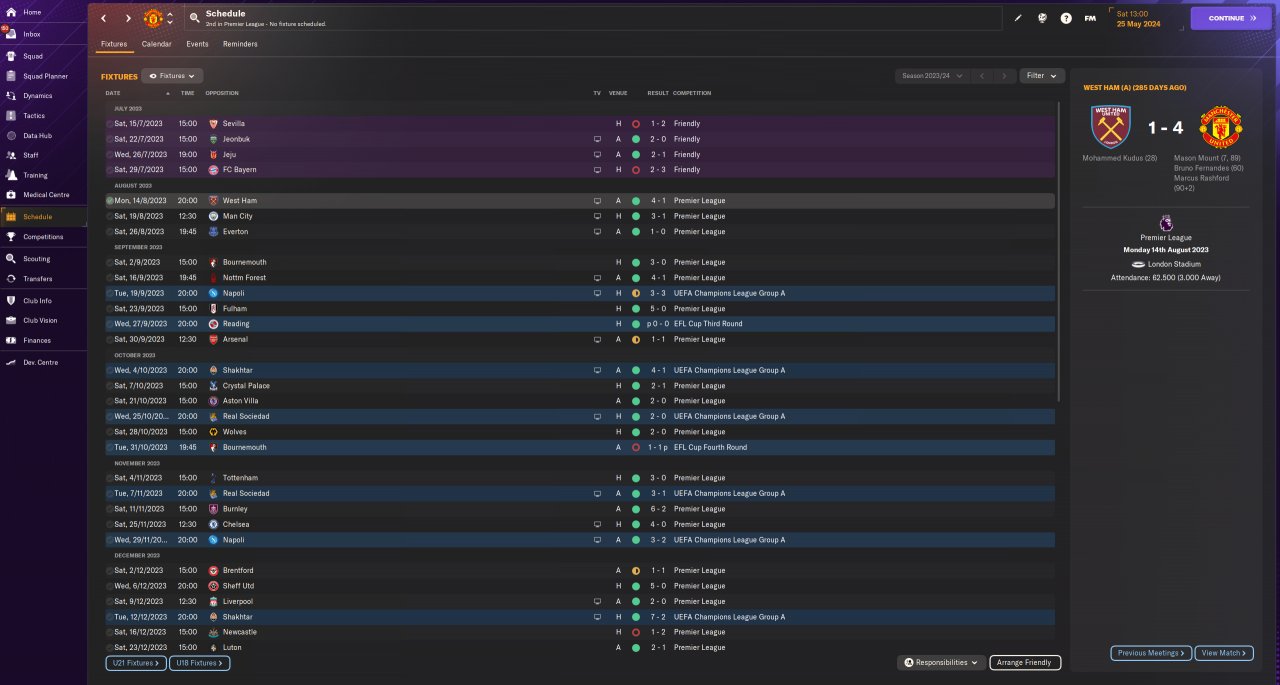Viewport: 1280px width, 685px height.
Task: Open the Squad Planner in the sidebar
Action: click(45, 76)
